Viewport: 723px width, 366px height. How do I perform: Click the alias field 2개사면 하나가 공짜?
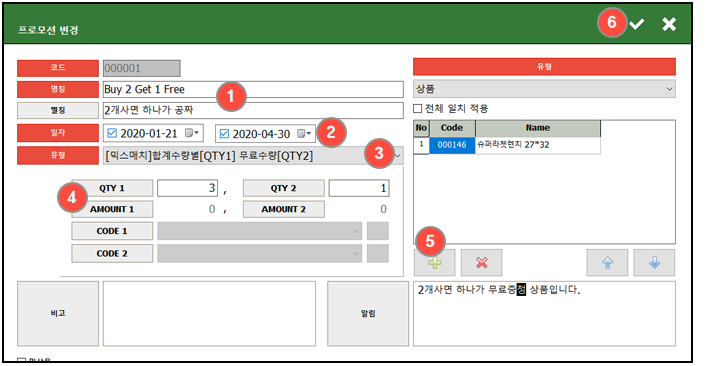pos(253,111)
